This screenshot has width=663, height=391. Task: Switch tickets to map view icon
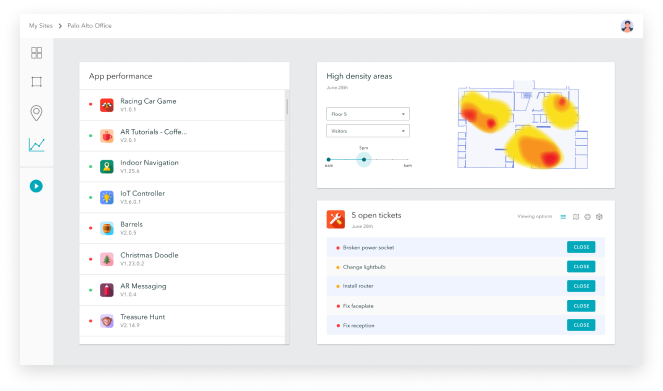click(575, 217)
